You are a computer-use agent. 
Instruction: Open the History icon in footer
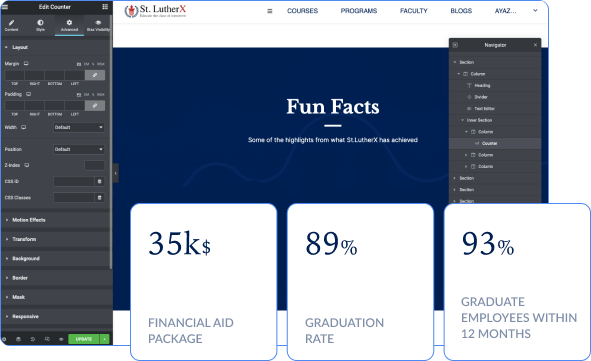tap(33, 339)
